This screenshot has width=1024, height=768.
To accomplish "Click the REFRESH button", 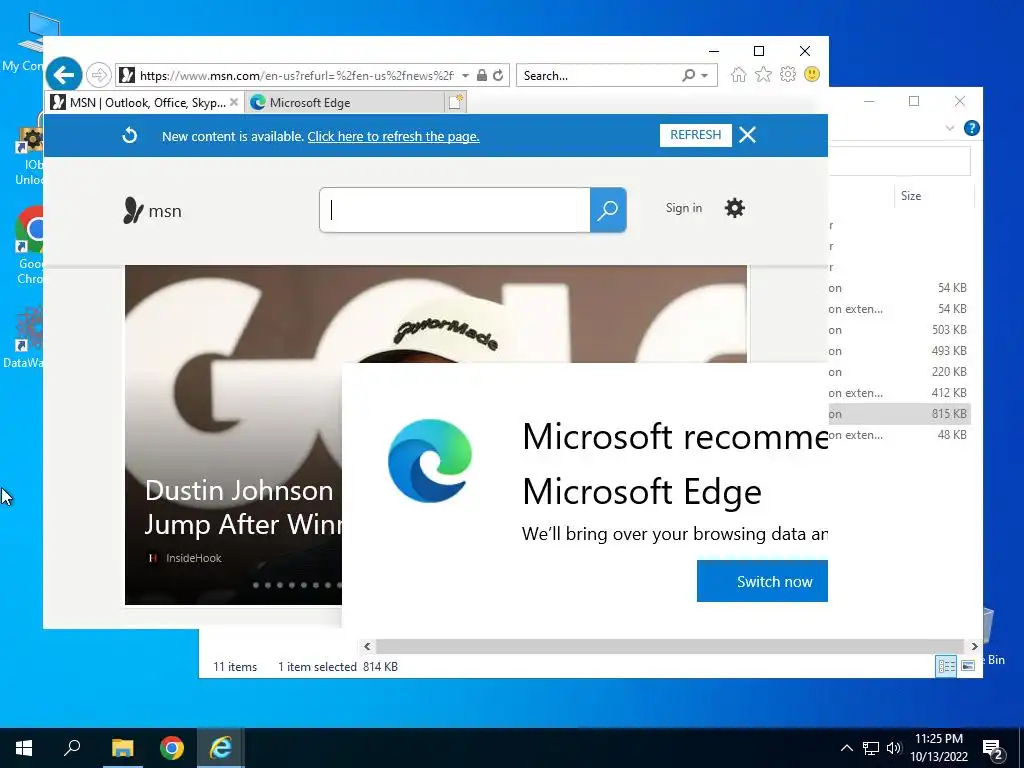I will pyautogui.click(x=696, y=135).
